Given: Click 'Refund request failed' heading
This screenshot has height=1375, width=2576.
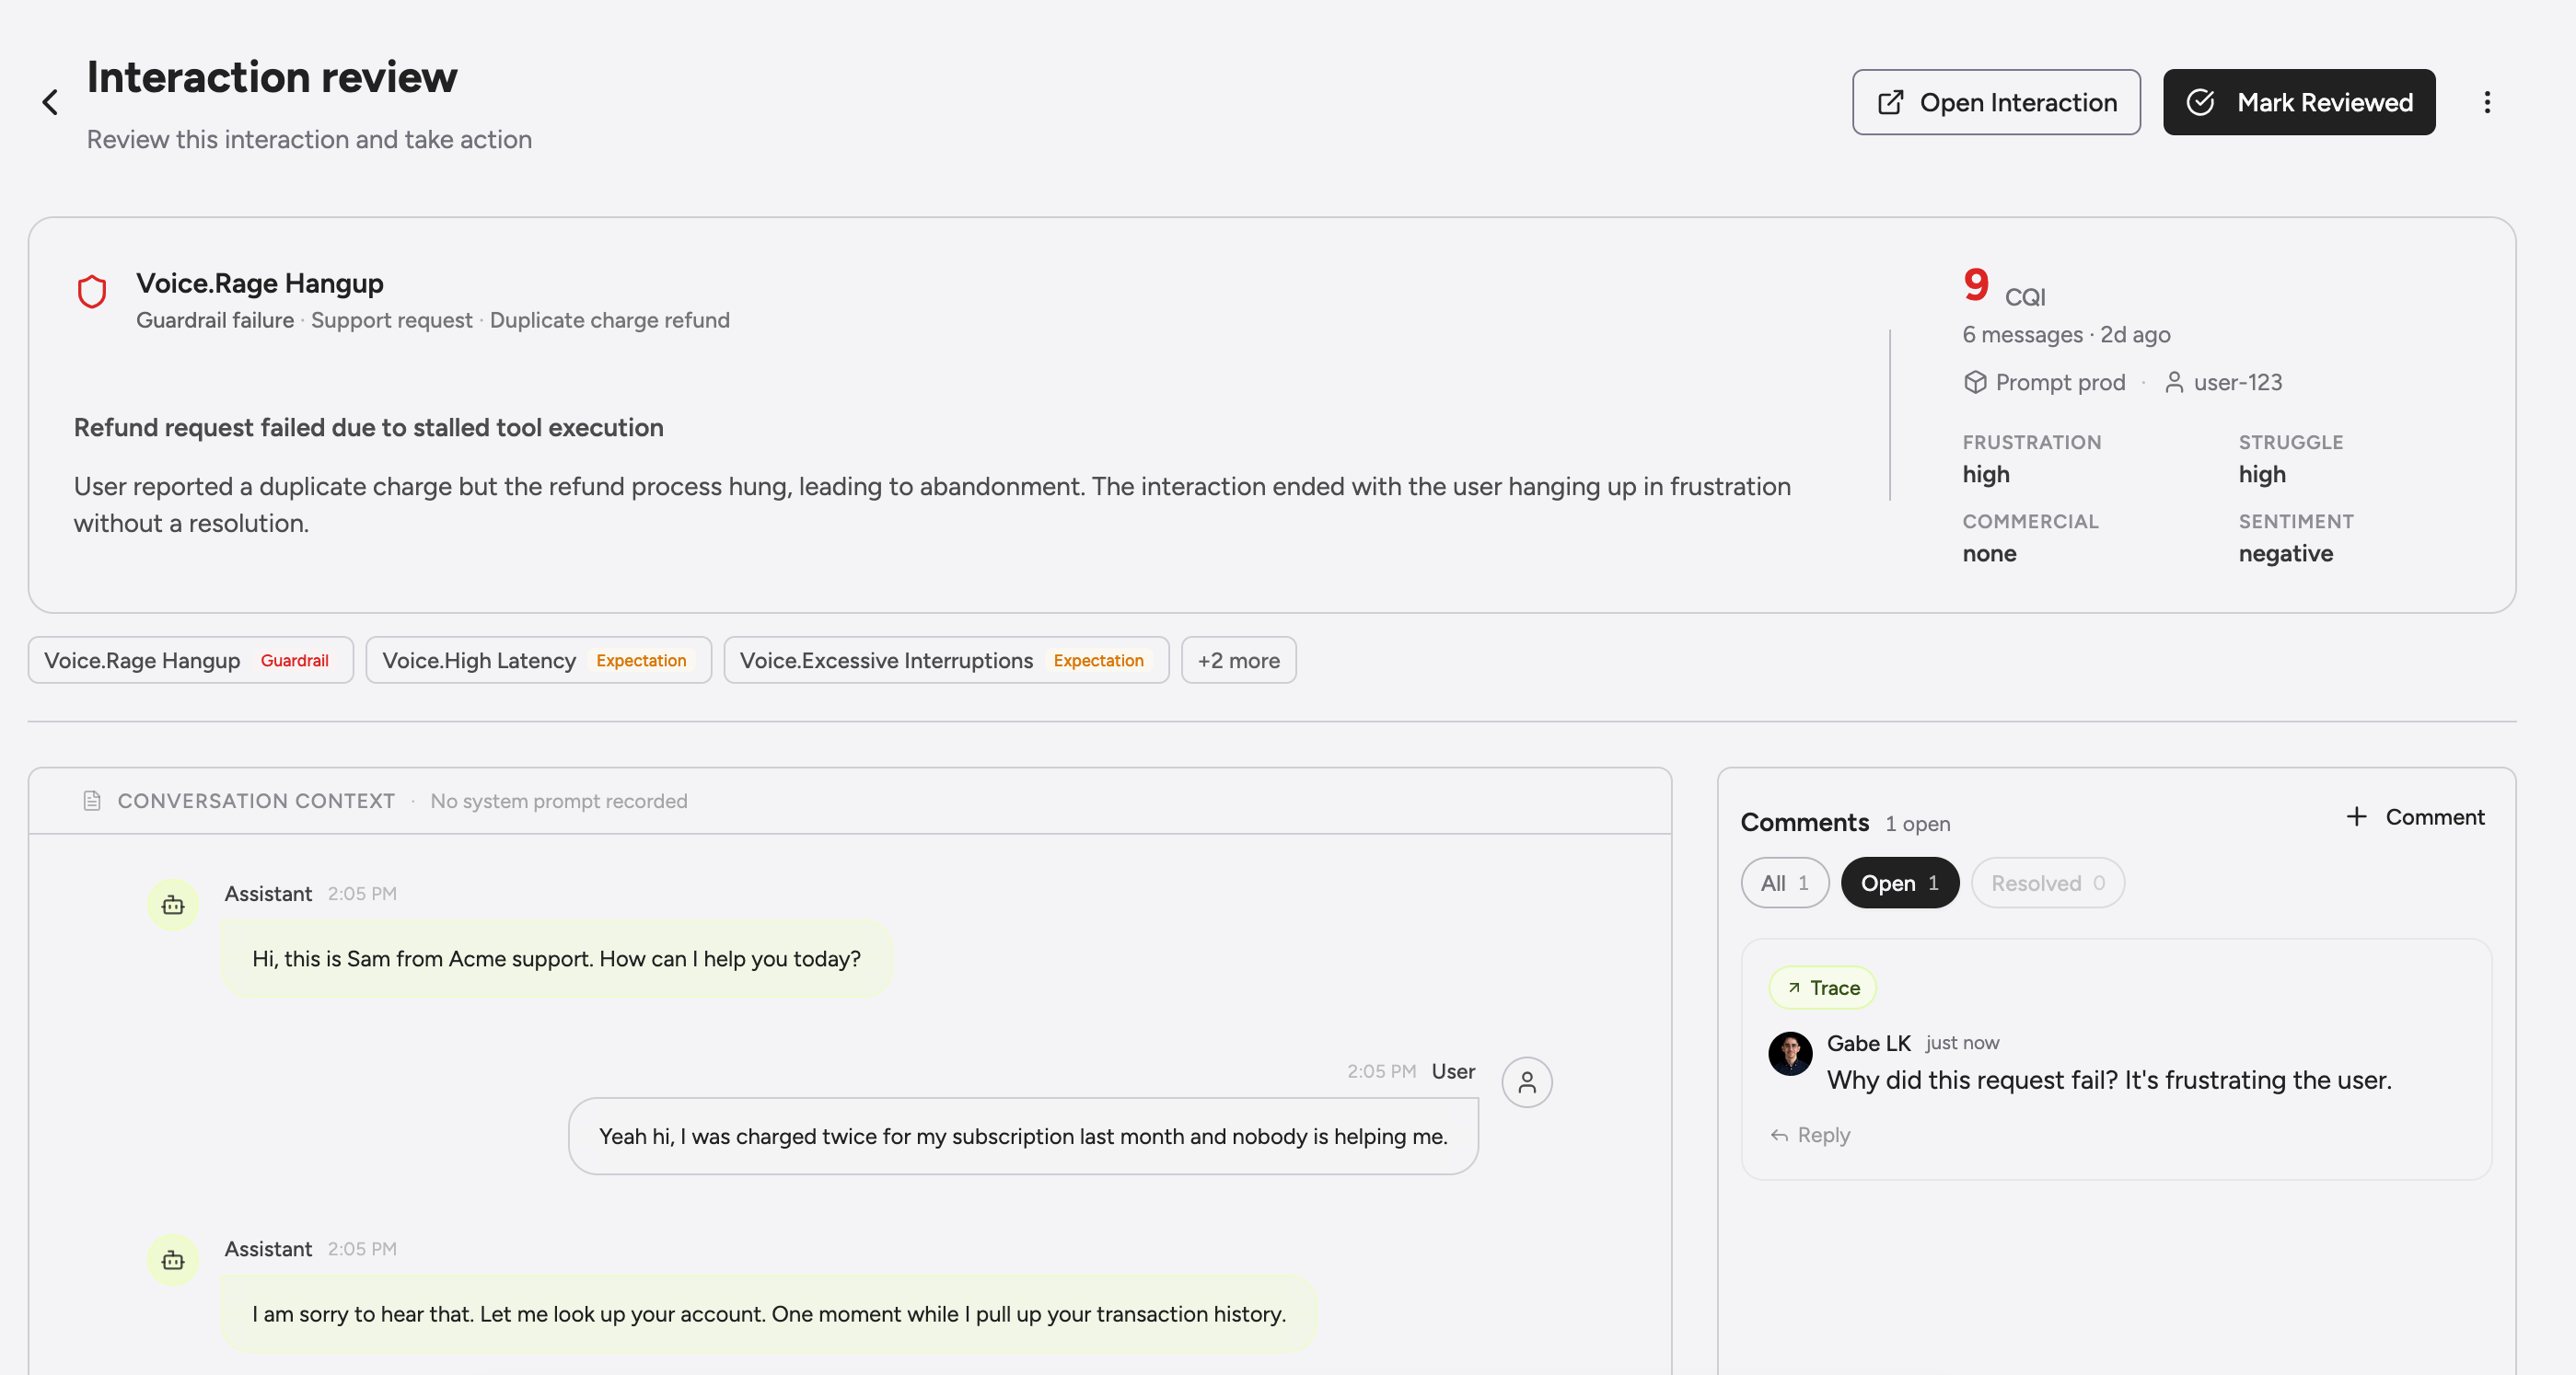Looking at the screenshot, I should (x=368, y=427).
